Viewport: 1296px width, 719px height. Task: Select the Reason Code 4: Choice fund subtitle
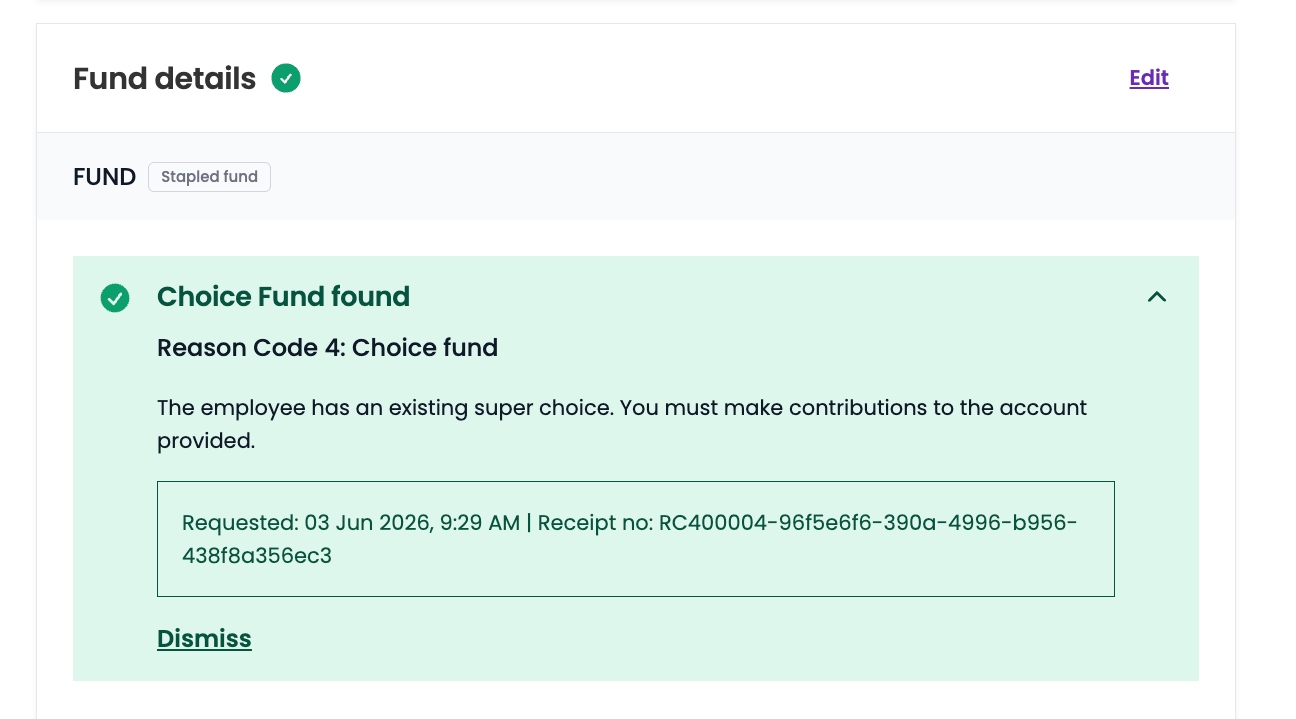327,348
